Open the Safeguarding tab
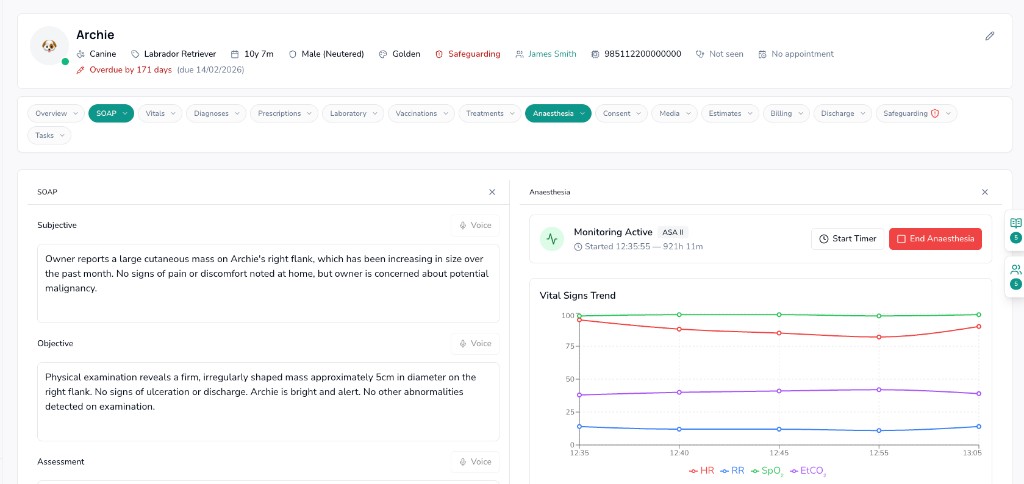 point(916,114)
